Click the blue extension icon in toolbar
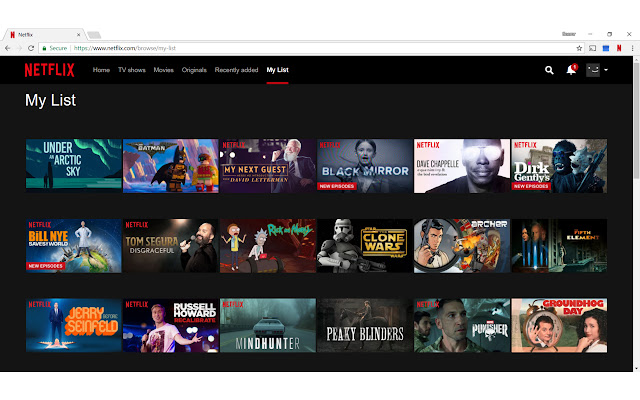 606,48
